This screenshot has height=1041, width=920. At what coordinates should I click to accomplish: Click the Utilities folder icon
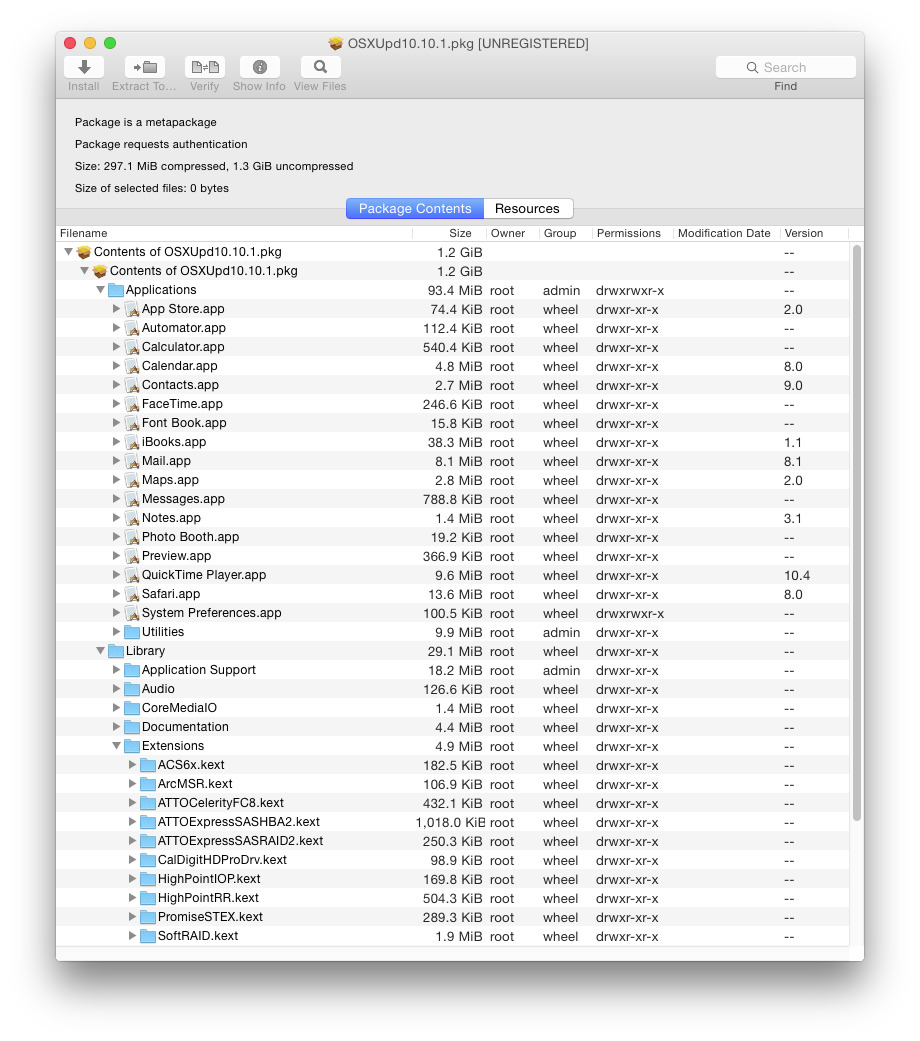pos(132,632)
